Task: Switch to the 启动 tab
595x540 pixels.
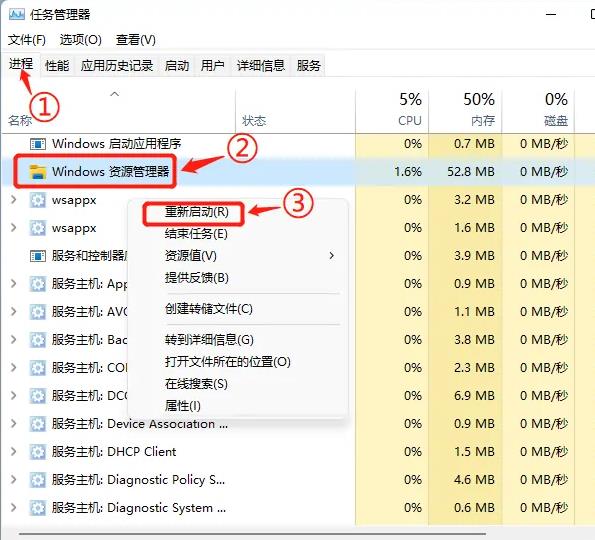Action: click(177, 66)
